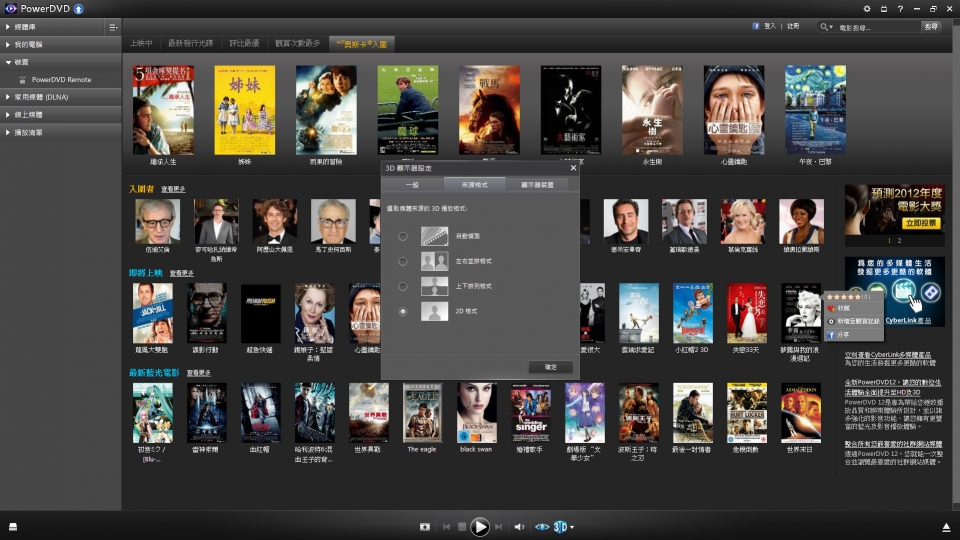The width and height of the screenshot is (960, 540).
Task: Click the TrueTheater eye icon
Action: pos(542,527)
